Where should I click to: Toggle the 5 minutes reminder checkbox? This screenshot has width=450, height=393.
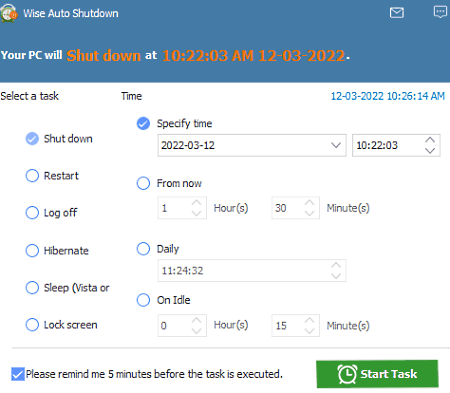pyautogui.click(x=18, y=374)
